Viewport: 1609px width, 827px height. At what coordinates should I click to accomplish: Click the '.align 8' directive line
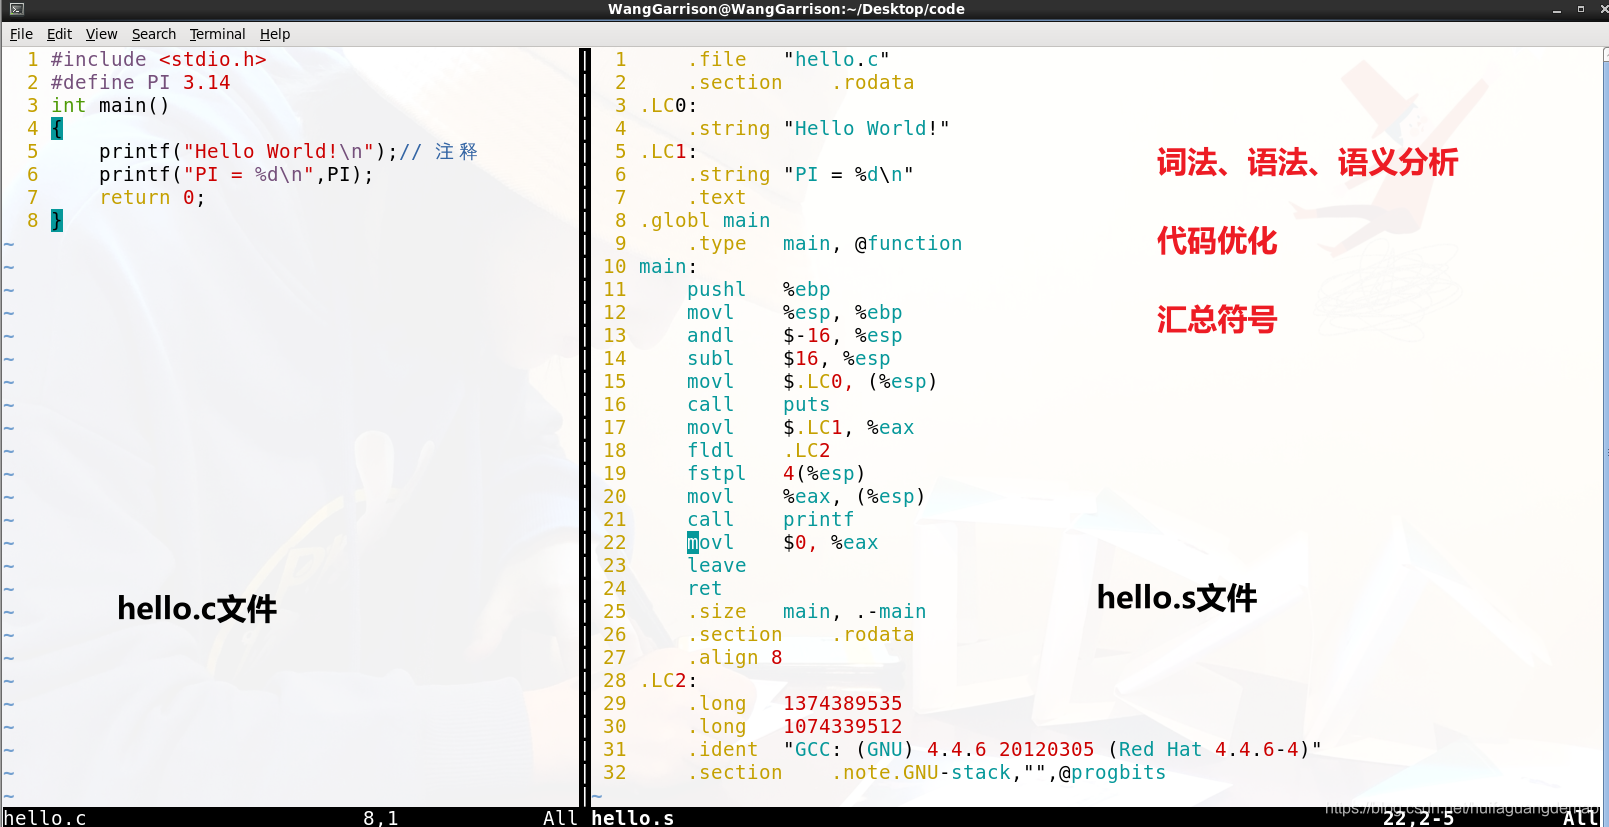coord(734,657)
